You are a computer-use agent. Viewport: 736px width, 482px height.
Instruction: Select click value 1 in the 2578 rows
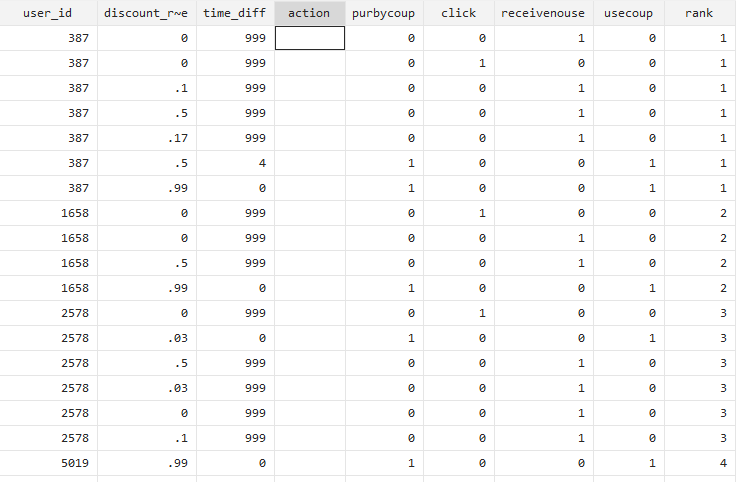tap(459, 313)
